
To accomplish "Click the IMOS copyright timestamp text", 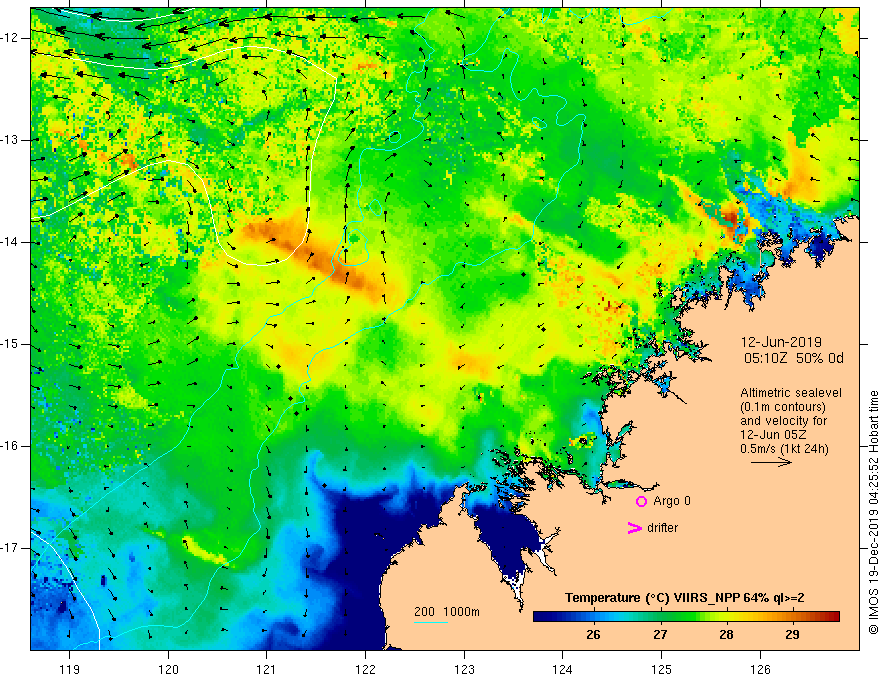I will point(873,513).
